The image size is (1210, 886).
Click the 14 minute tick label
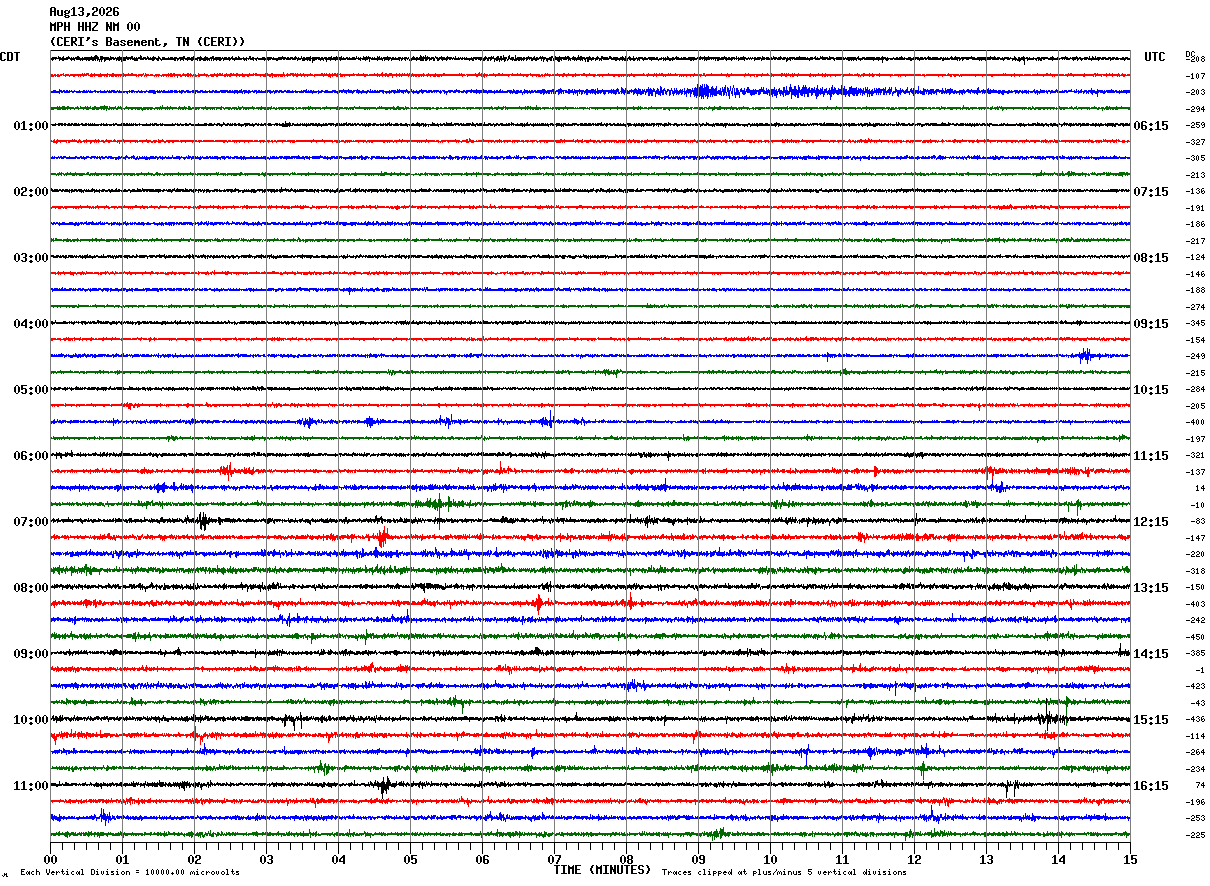(x=1058, y=859)
